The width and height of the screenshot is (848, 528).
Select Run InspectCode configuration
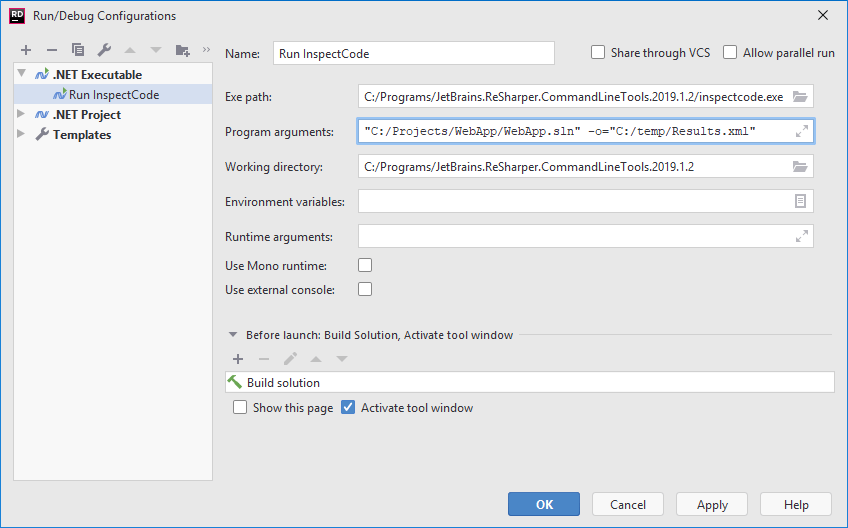[113, 95]
